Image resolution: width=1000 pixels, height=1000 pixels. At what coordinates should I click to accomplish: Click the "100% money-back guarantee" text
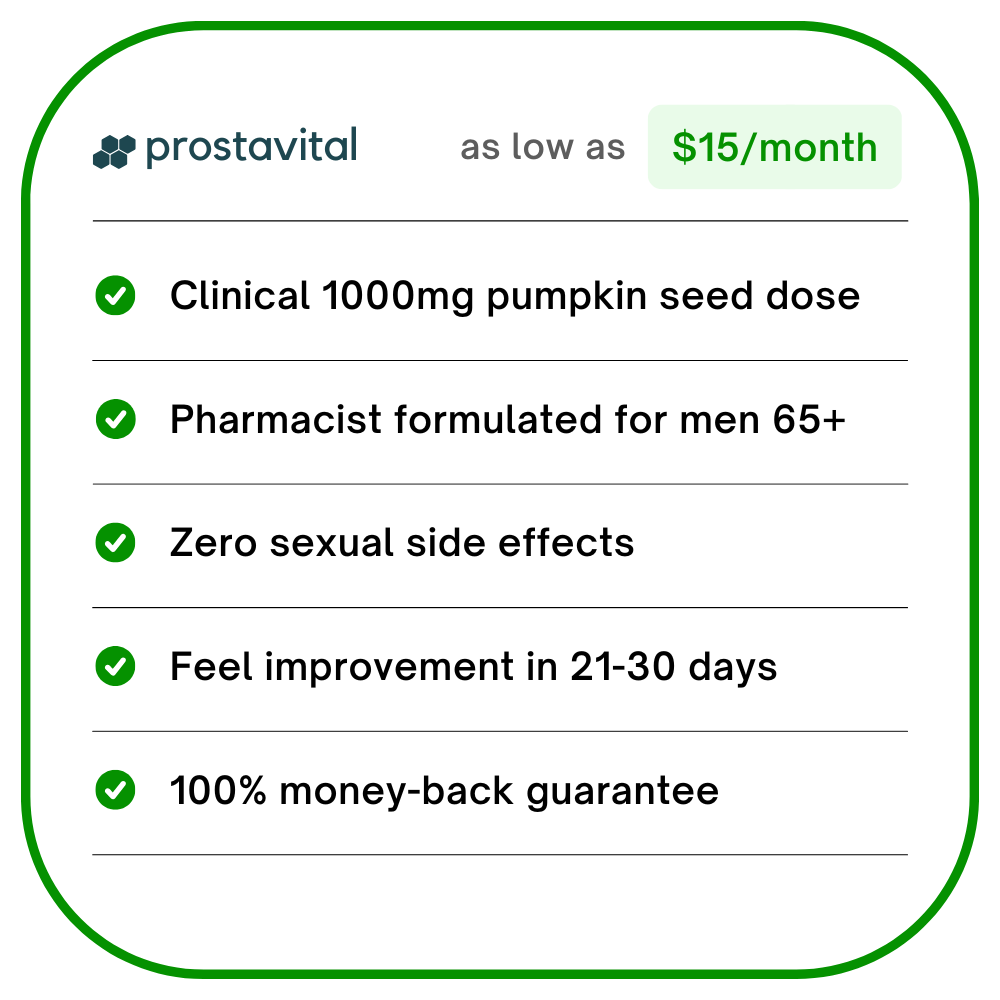coord(444,791)
